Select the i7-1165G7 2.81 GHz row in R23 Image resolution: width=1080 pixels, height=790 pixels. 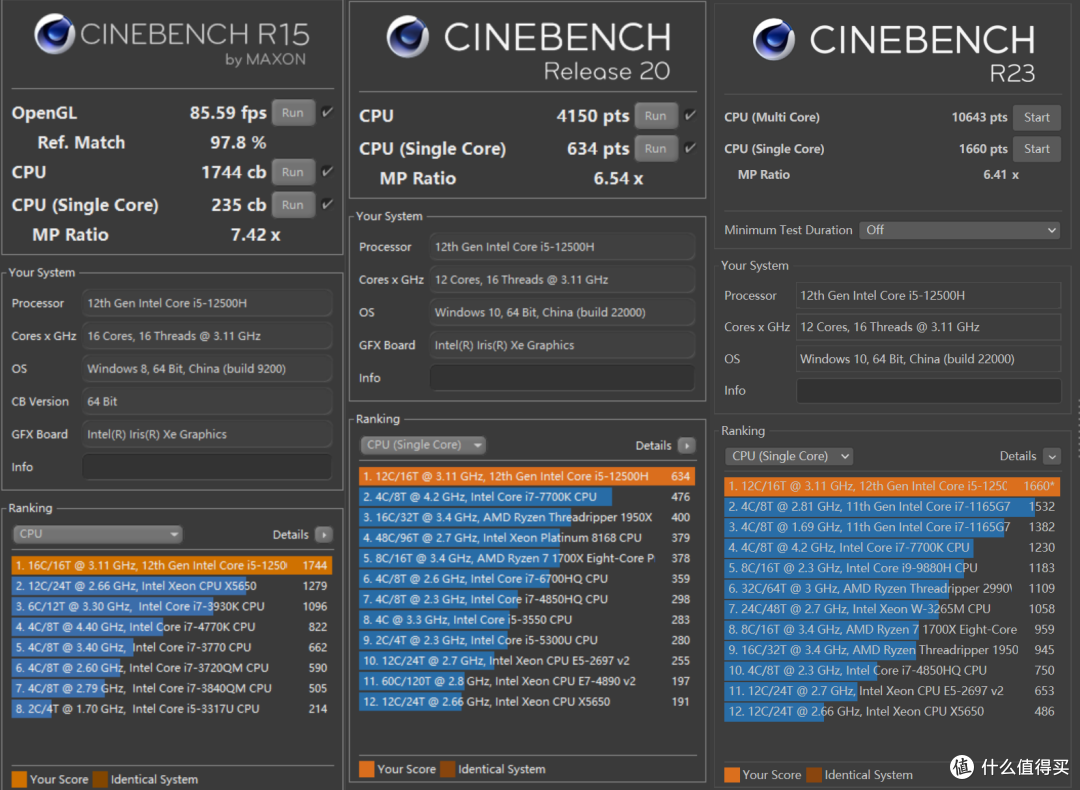click(892, 506)
